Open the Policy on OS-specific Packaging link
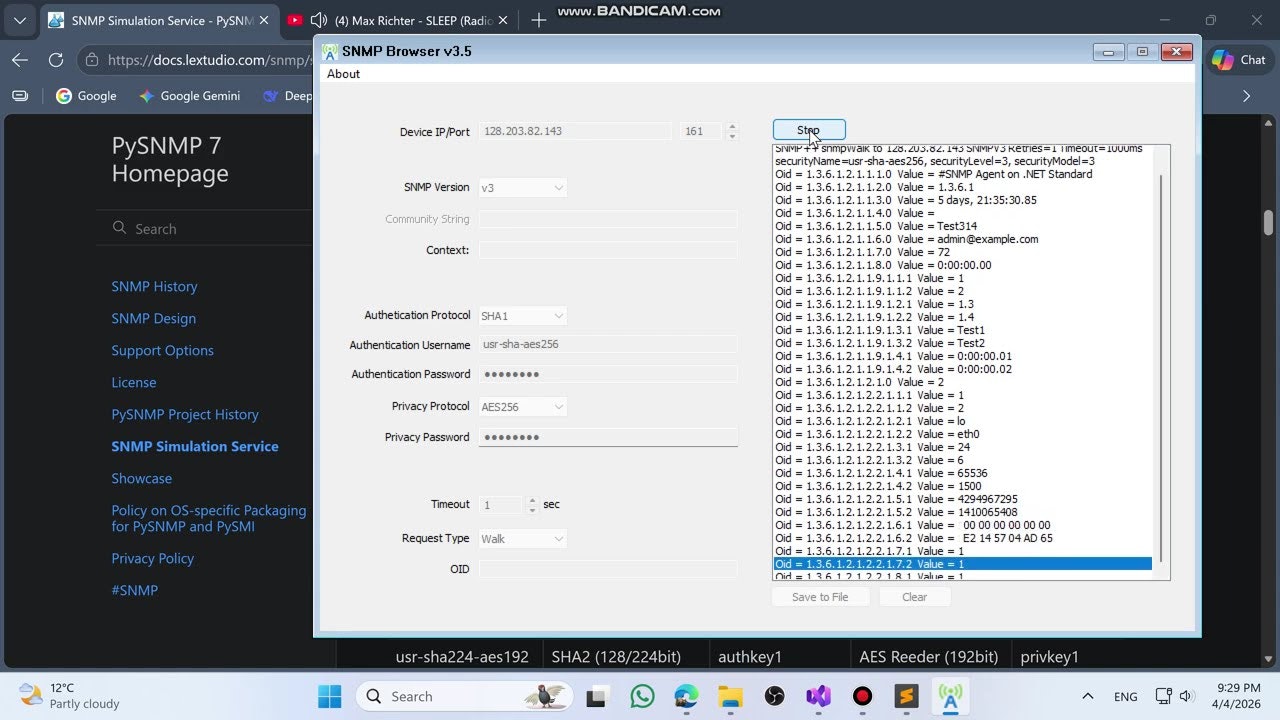1280x720 pixels. coord(209,518)
